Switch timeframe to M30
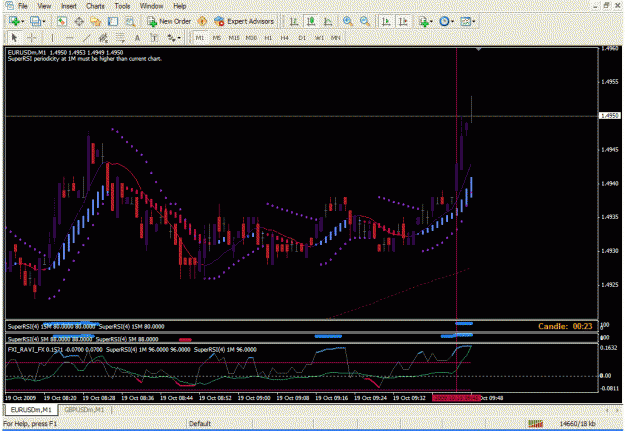Screen dimensions: 625x431 [x=251, y=38]
